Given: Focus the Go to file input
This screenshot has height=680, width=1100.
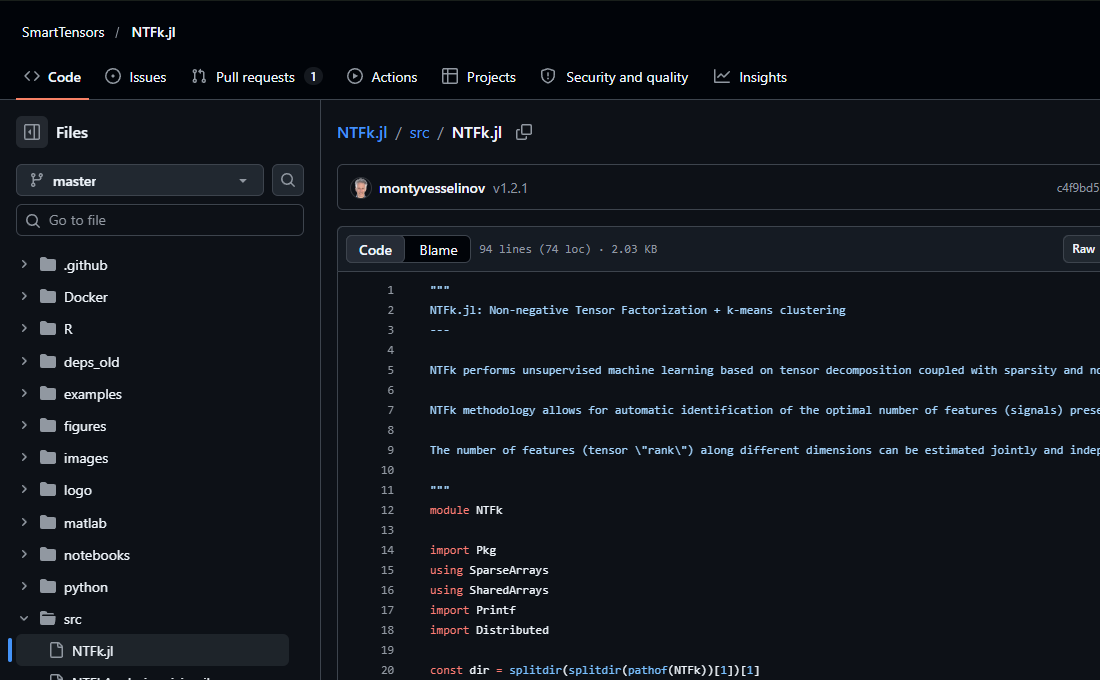Looking at the screenshot, I should tap(160, 220).
